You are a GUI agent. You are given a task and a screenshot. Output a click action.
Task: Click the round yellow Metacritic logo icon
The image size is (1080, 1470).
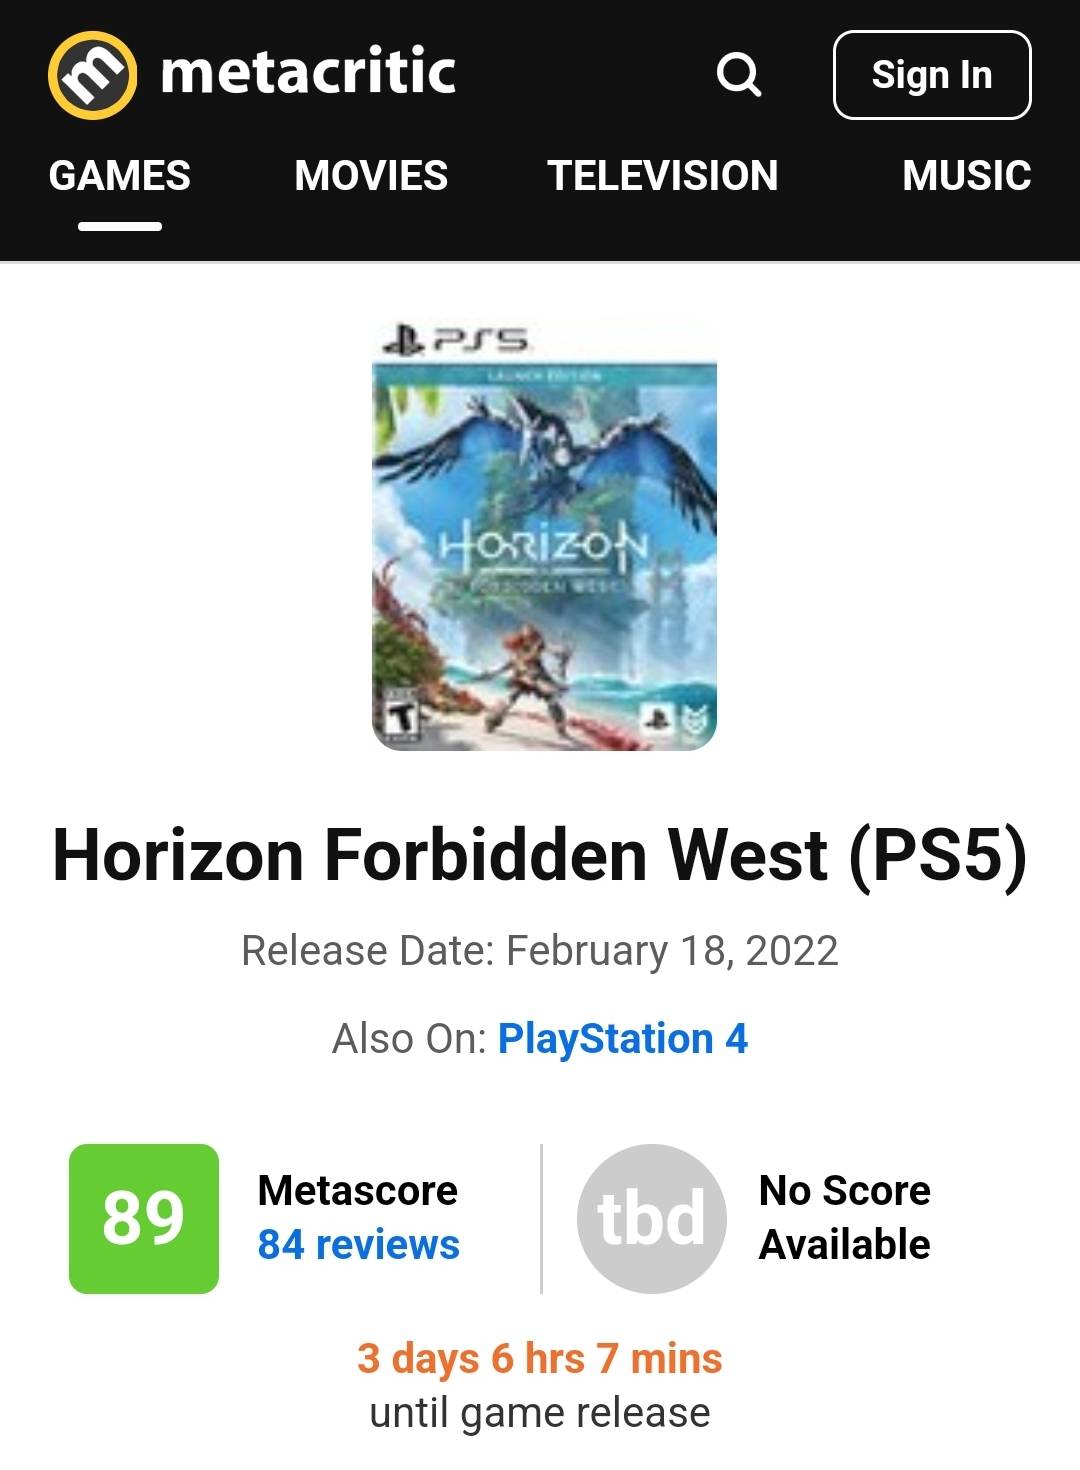[x=93, y=75]
